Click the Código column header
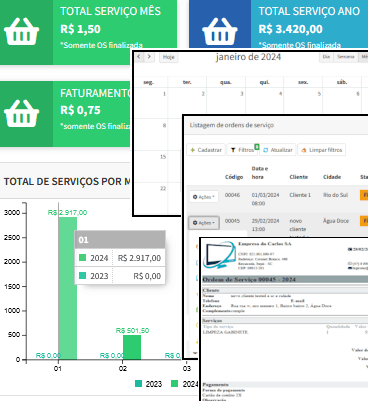368x401 pixels. pyautogui.click(x=234, y=177)
